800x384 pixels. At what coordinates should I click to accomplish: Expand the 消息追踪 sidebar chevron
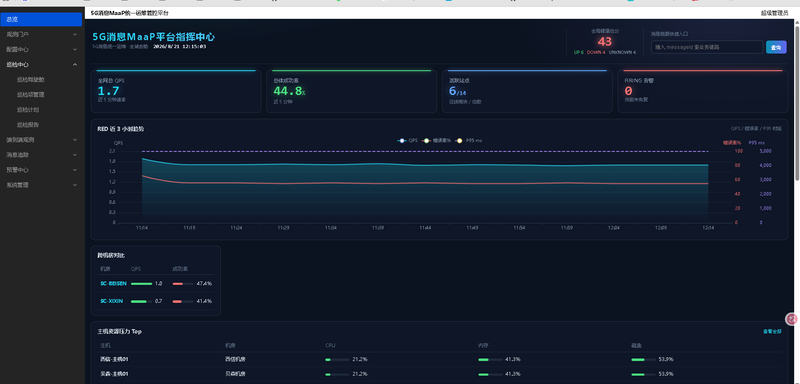click(x=75, y=155)
